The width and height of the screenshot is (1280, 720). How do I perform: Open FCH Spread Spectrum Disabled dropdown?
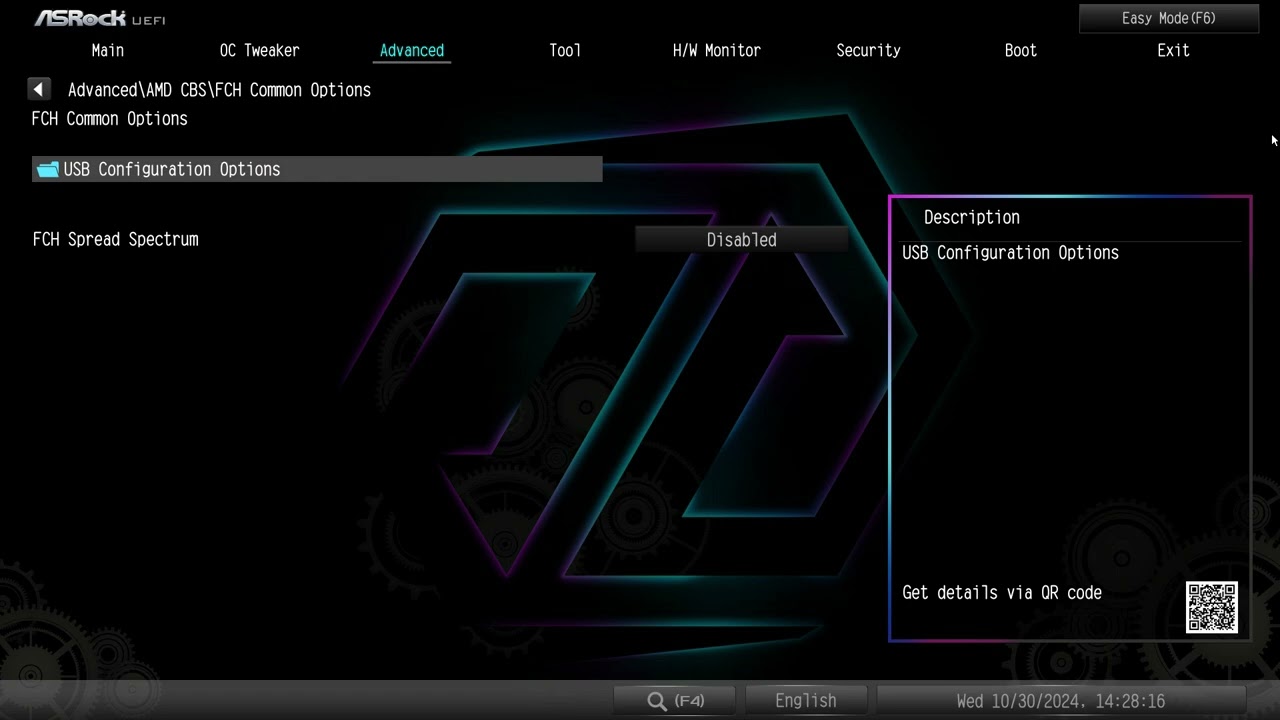[x=742, y=240]
